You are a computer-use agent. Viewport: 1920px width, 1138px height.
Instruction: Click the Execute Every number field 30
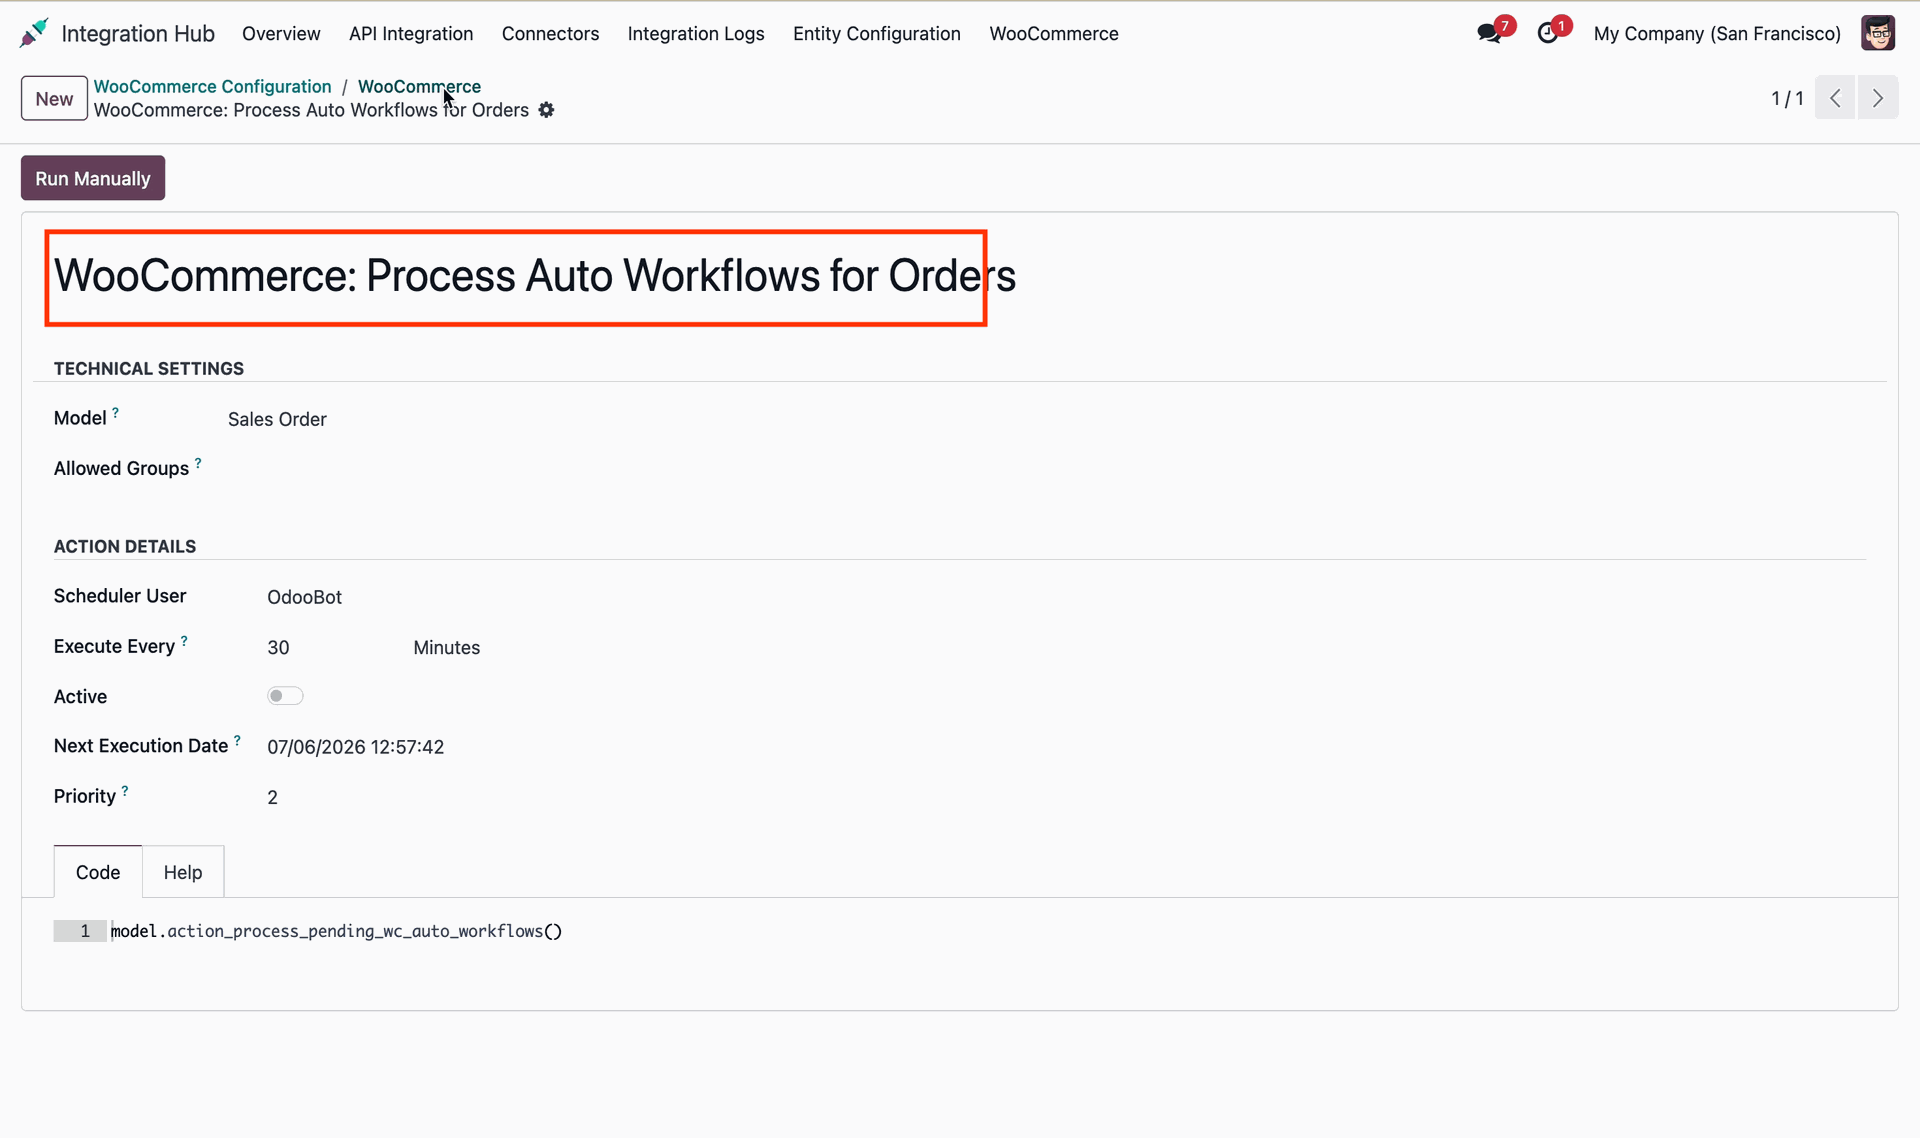point(278,648)
